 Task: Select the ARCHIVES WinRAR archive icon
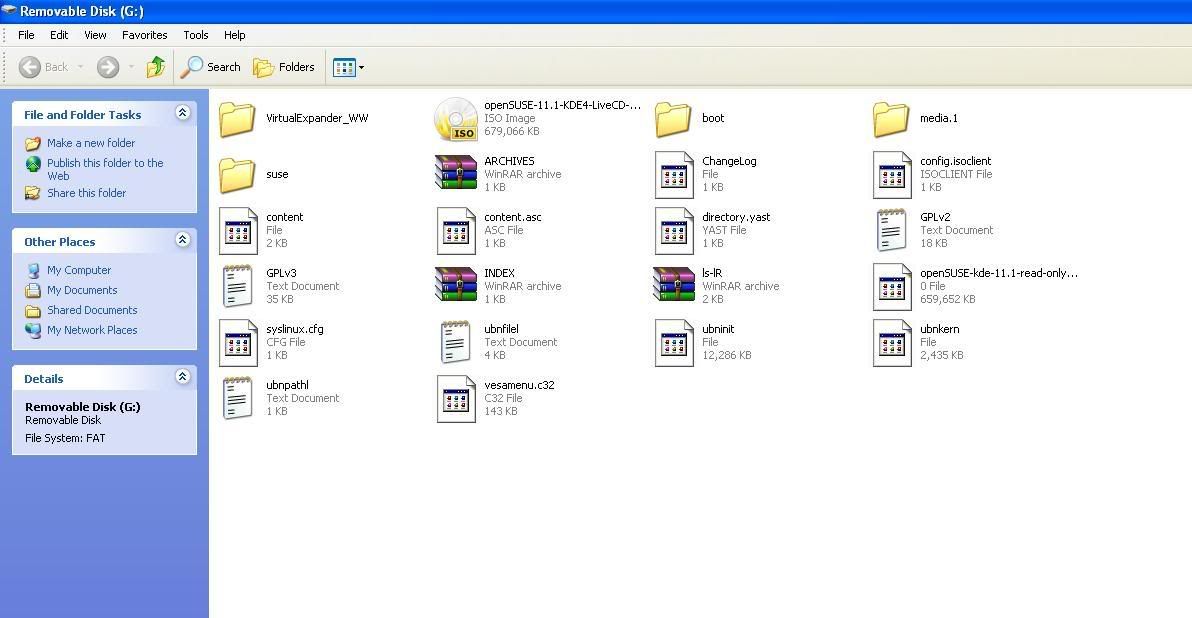[455, 173]
